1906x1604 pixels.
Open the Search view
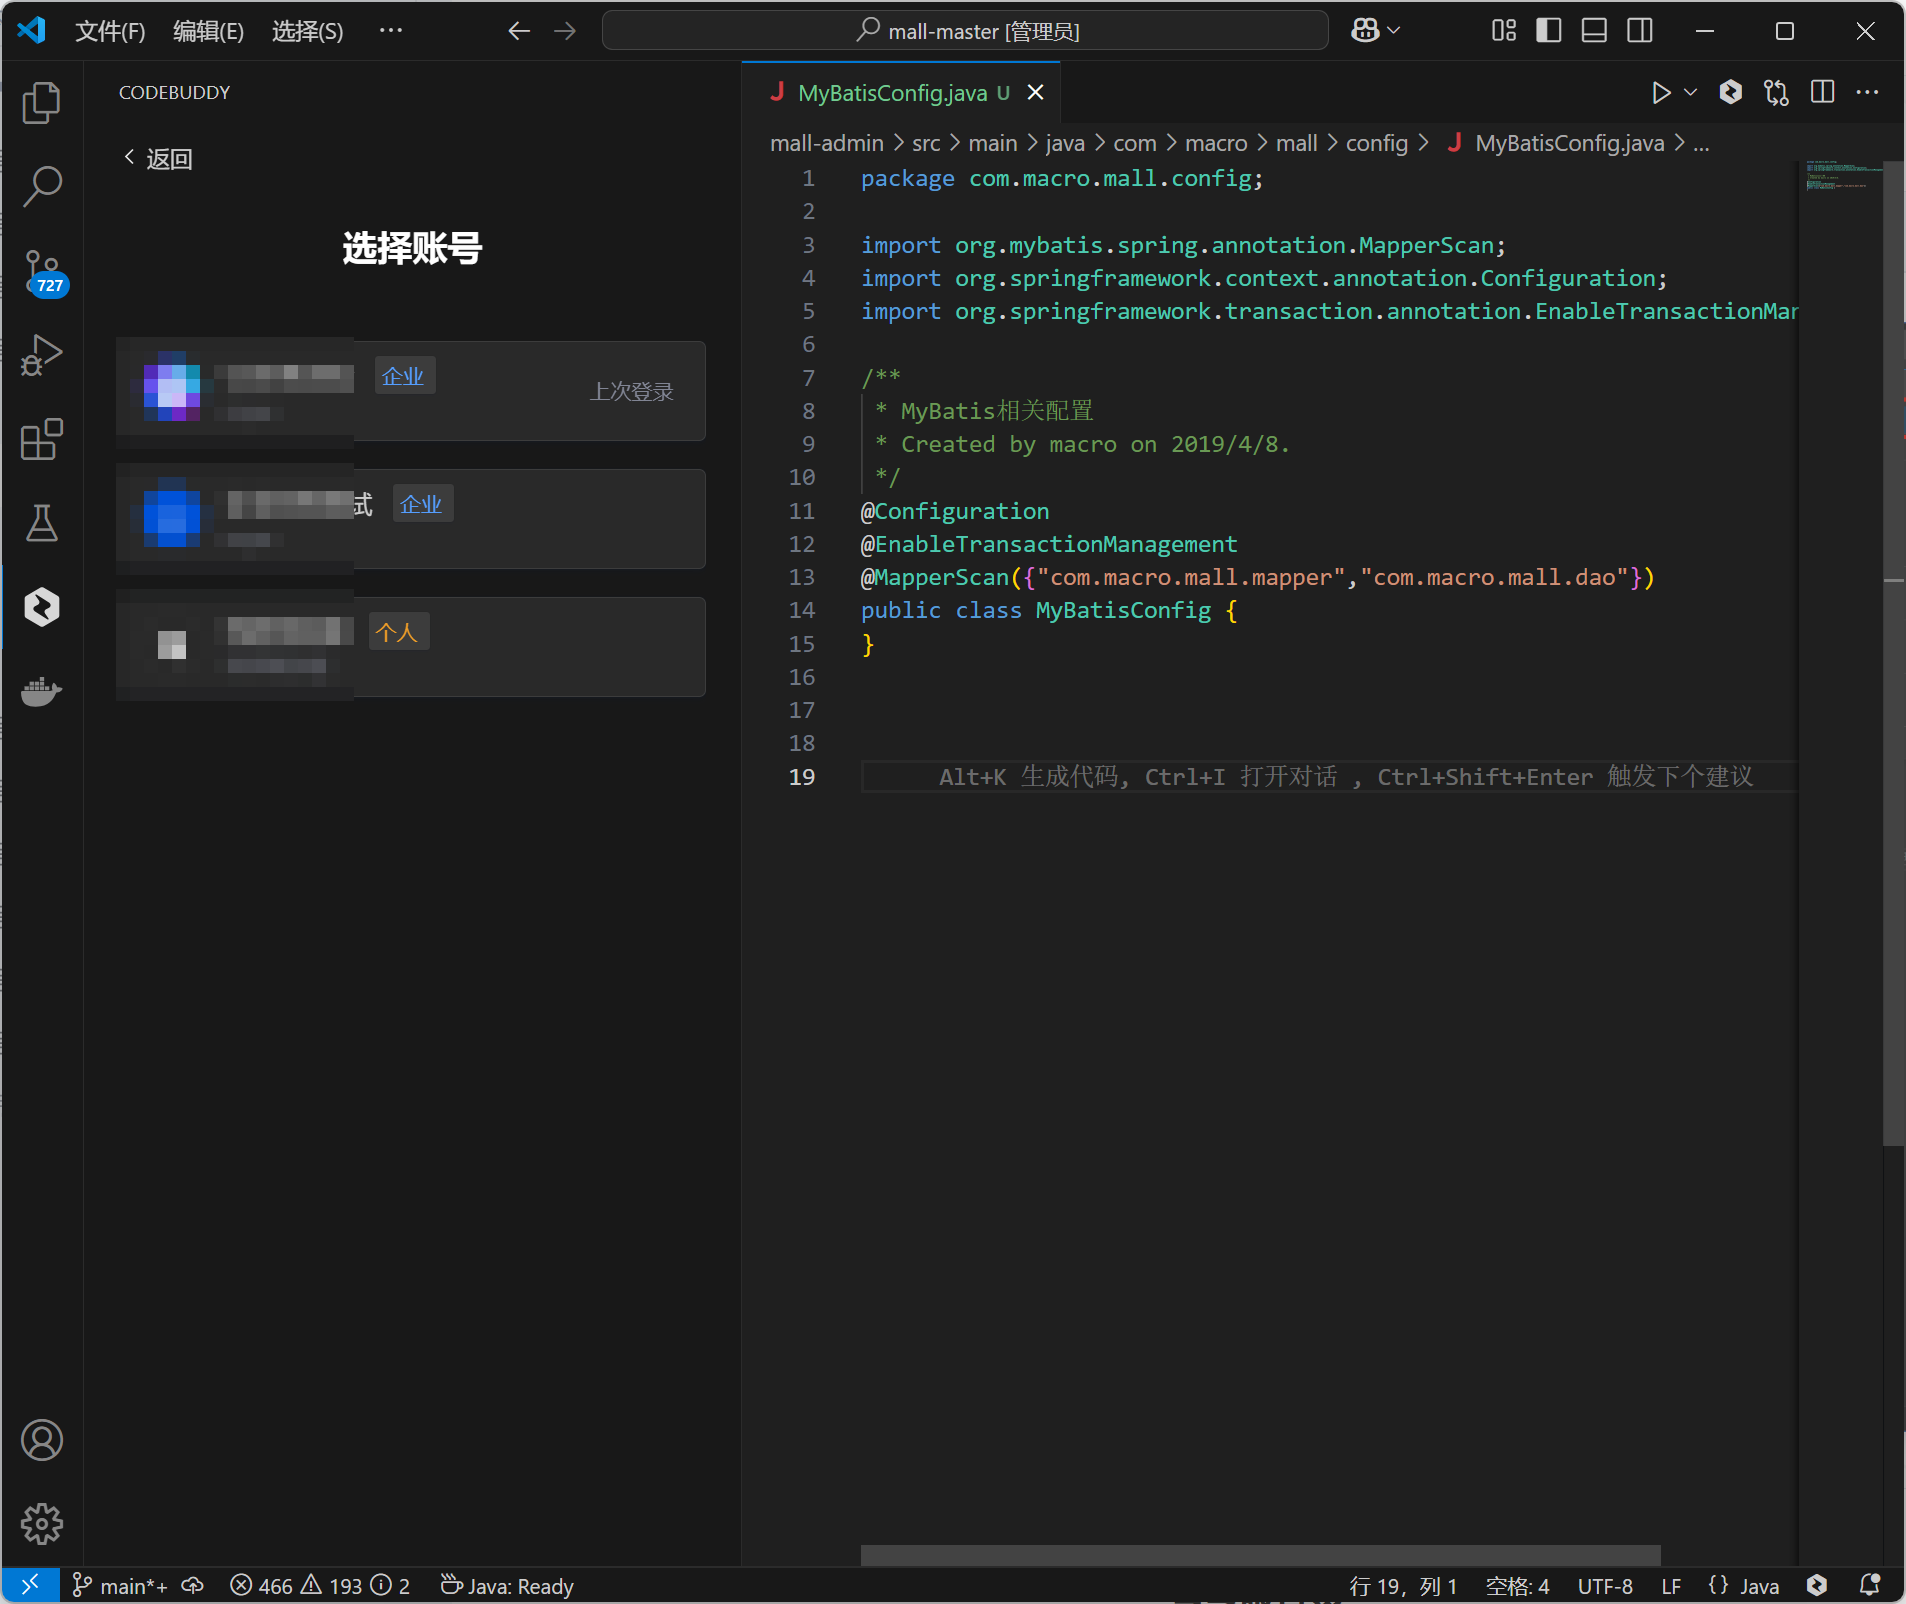coord(42,186)
